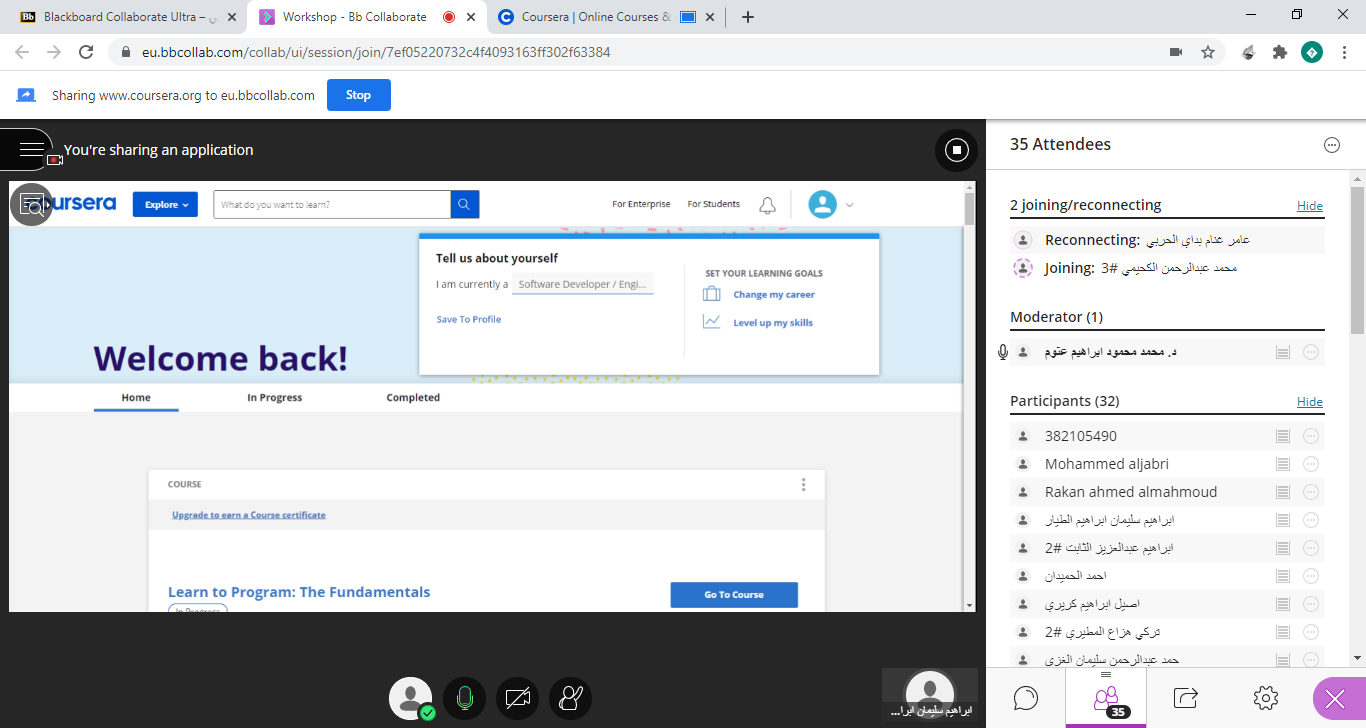
Task: Click the Coursera search input field
Action: [x=332, y=204]
